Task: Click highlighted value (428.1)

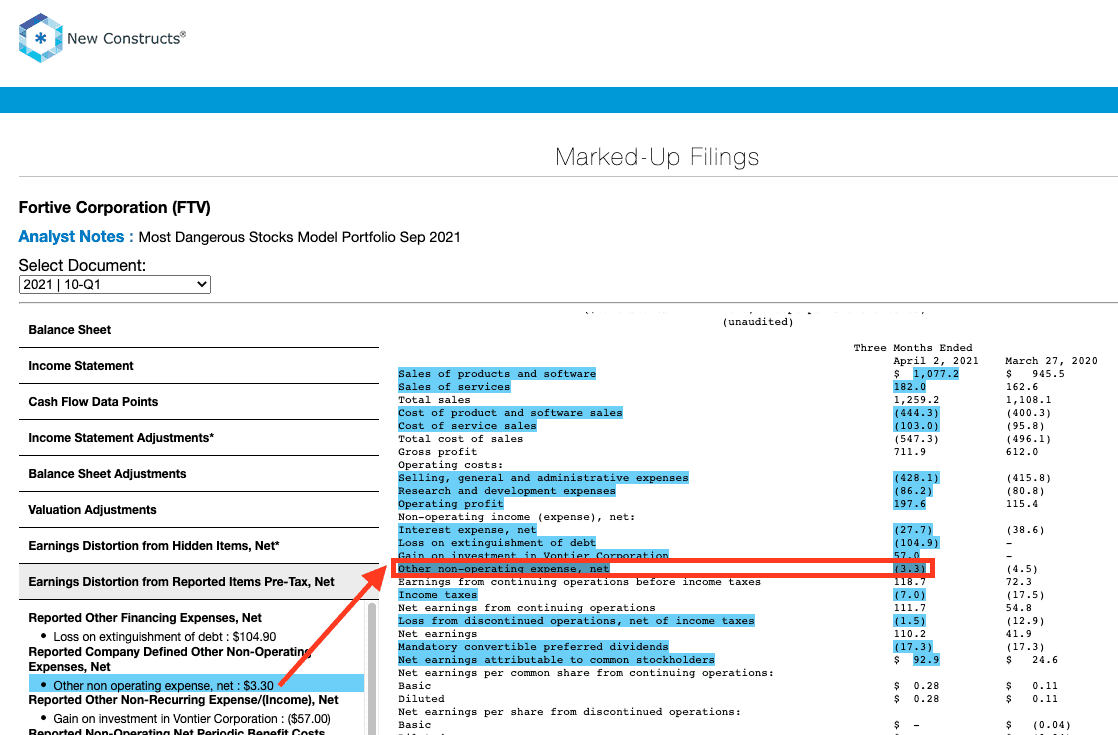Action: click(x=916, y=478)
